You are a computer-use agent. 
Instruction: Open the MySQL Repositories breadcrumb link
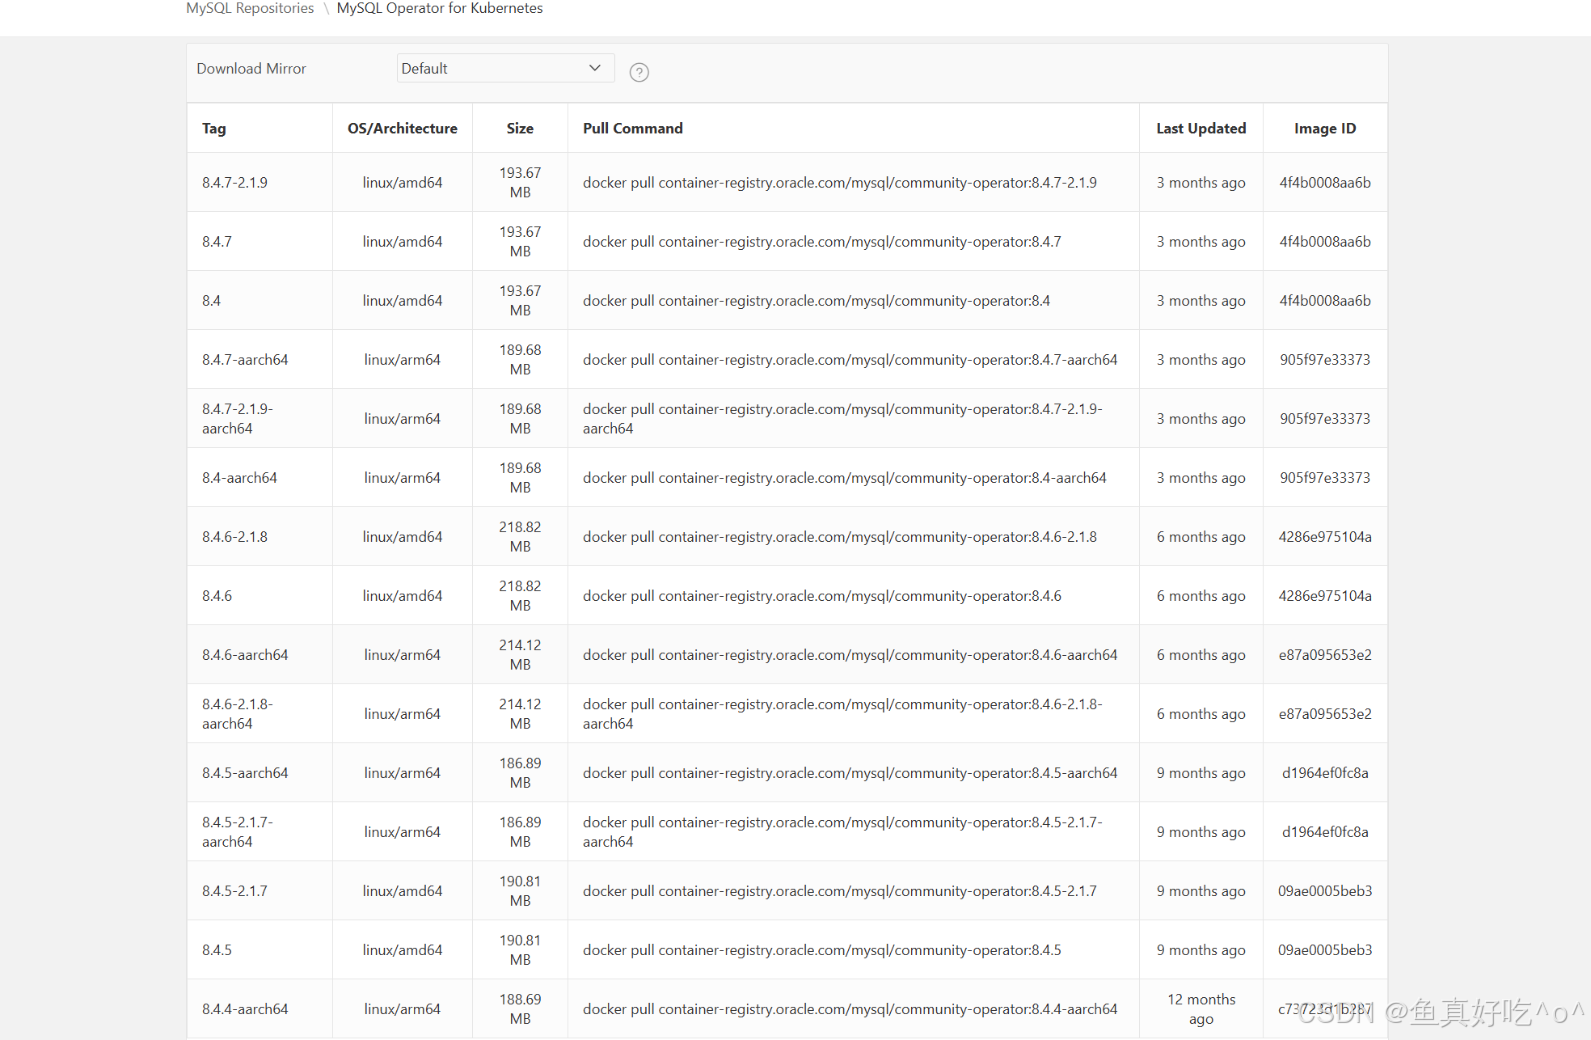click(x=250, y=8)
